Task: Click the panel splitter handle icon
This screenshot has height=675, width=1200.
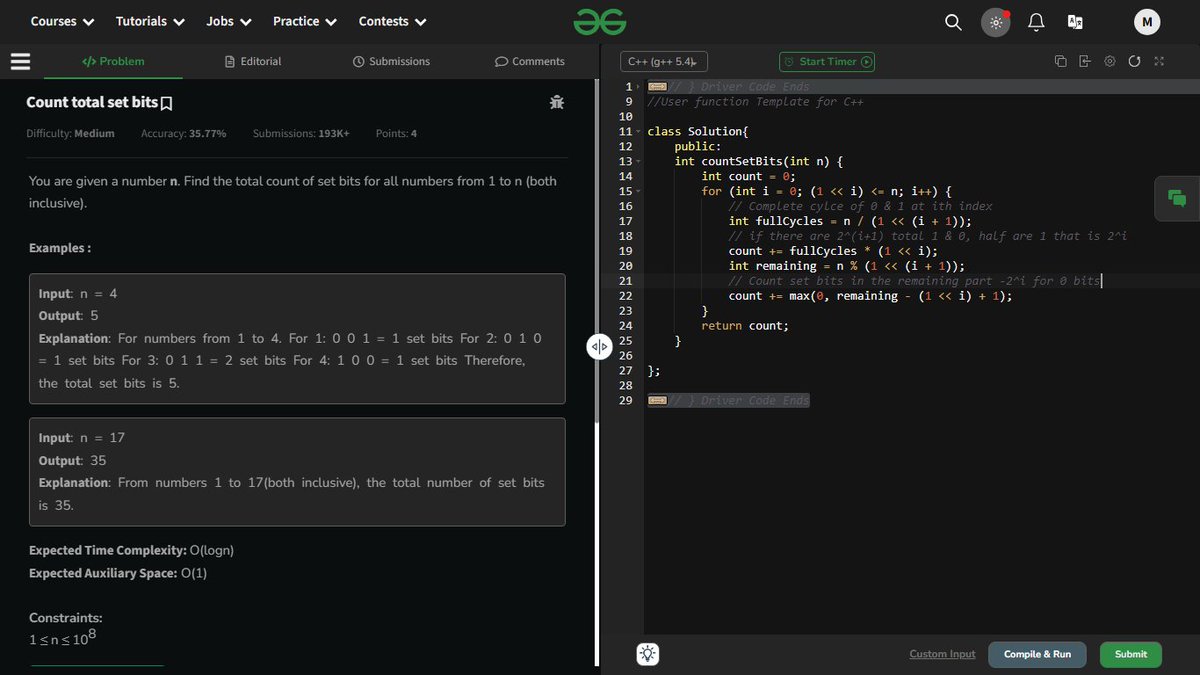Action: pyautogui.click(x=598, y=347)
